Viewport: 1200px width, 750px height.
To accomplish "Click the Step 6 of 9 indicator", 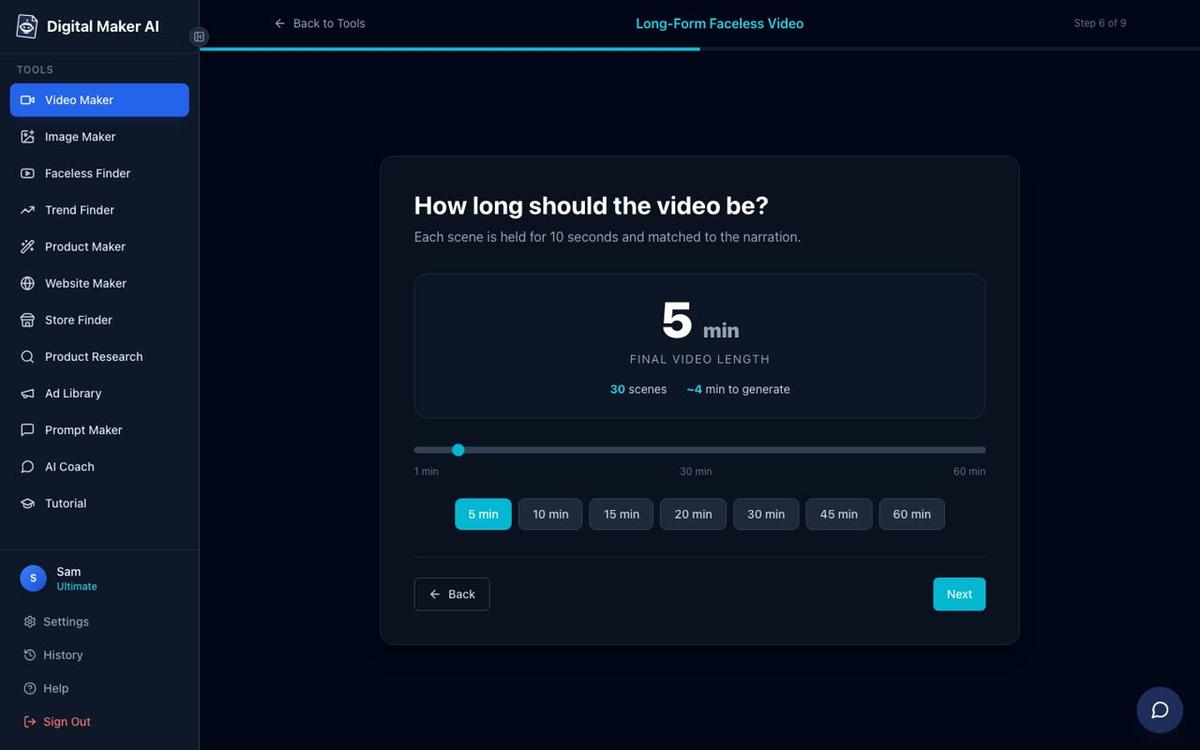I will pyautogui.click(x=1100, y=23).
